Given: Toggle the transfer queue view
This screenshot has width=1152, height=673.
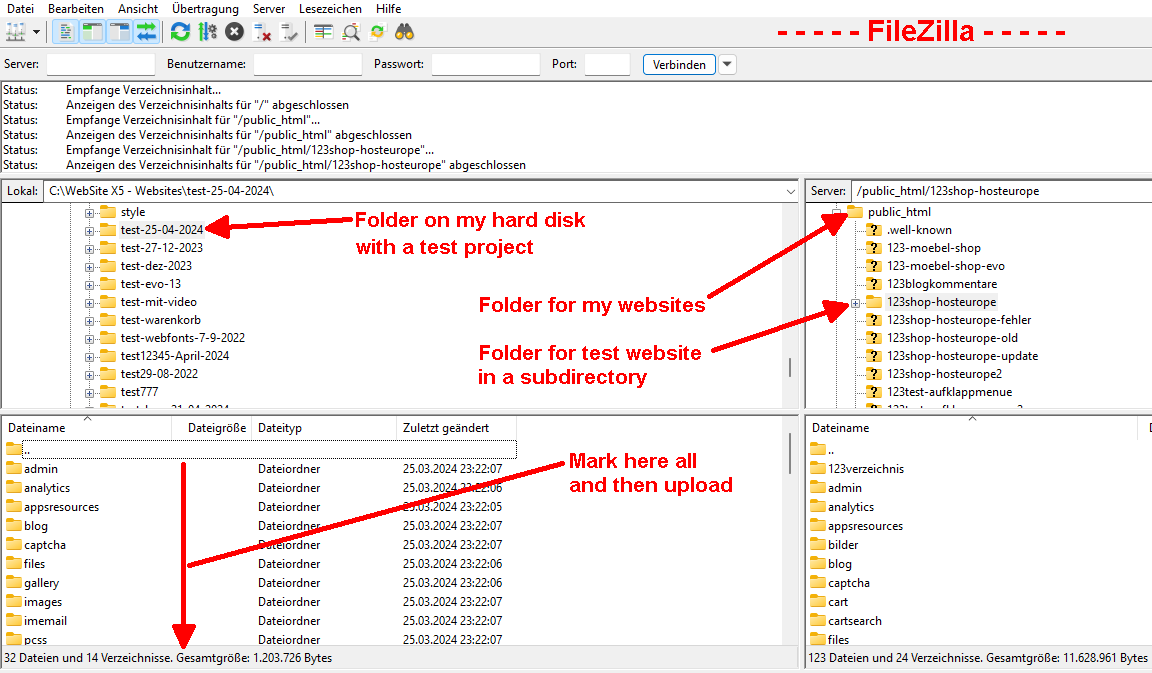Looking at the screenshot, I should tap(146, 32).
